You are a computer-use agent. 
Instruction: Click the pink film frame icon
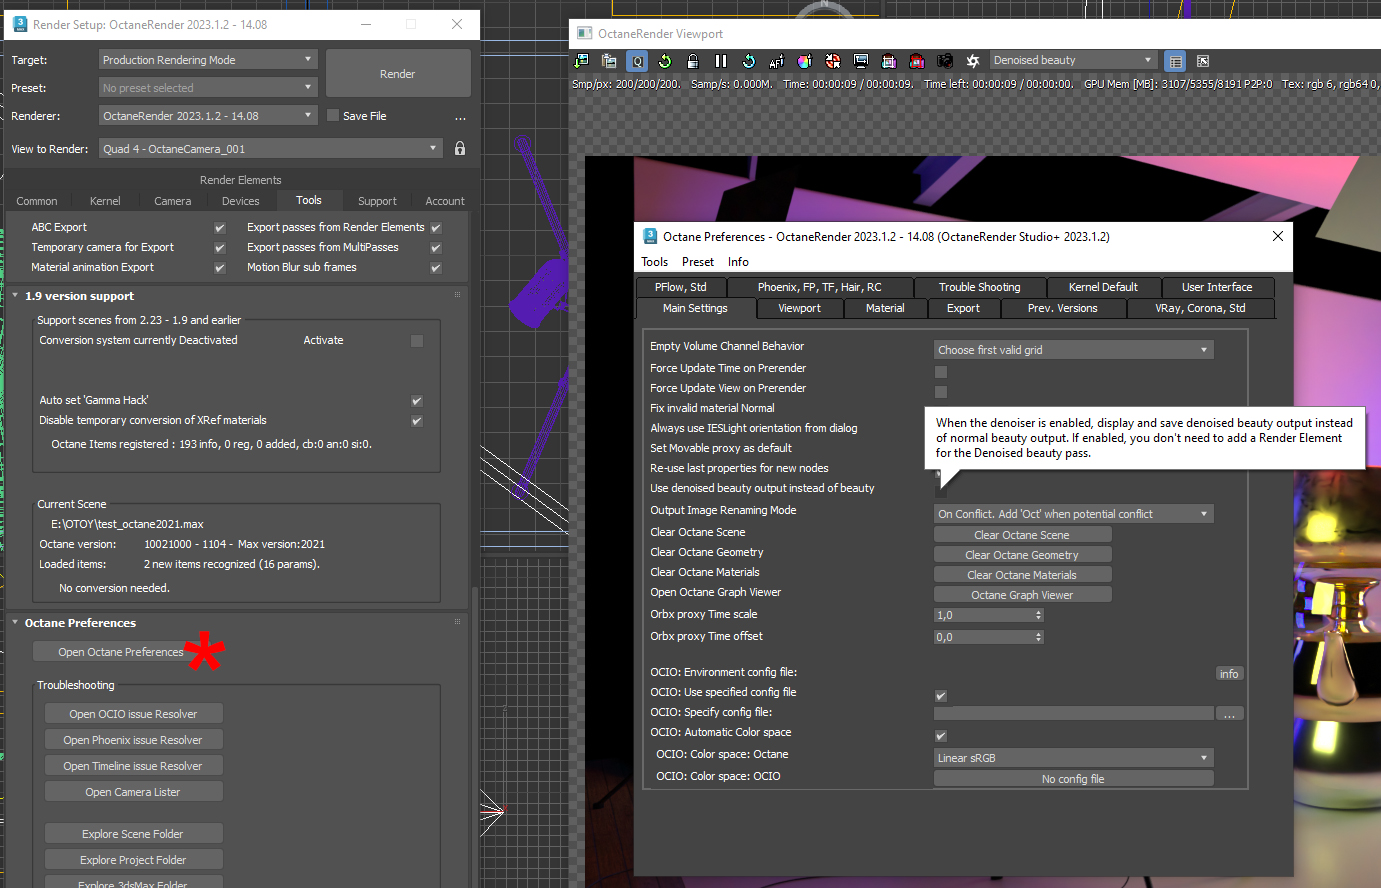(x=889, y=61)
